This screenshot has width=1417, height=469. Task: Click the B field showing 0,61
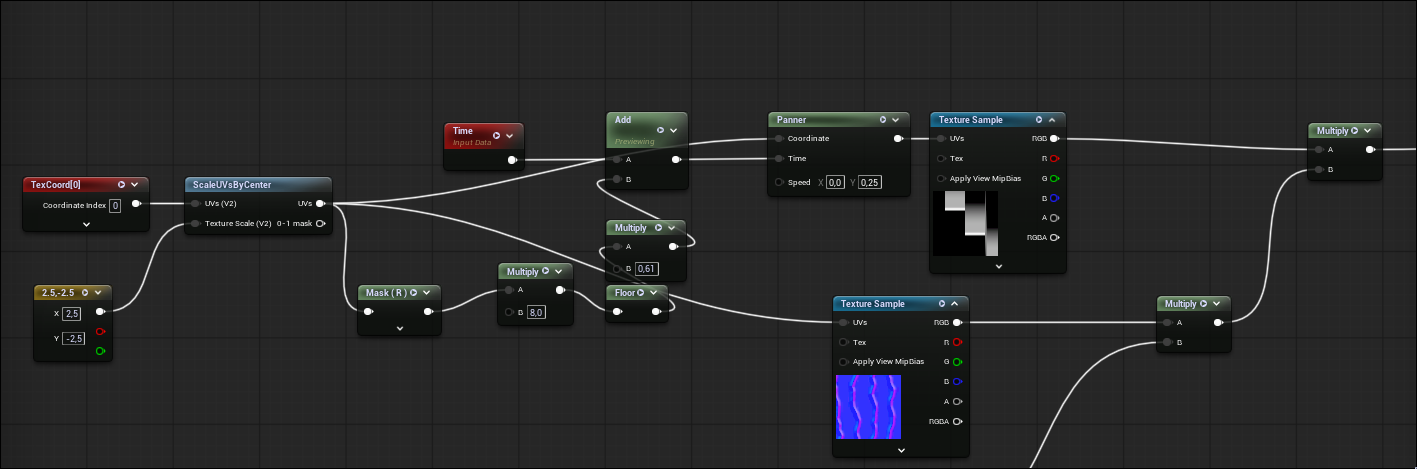click(x=647, y=269)
